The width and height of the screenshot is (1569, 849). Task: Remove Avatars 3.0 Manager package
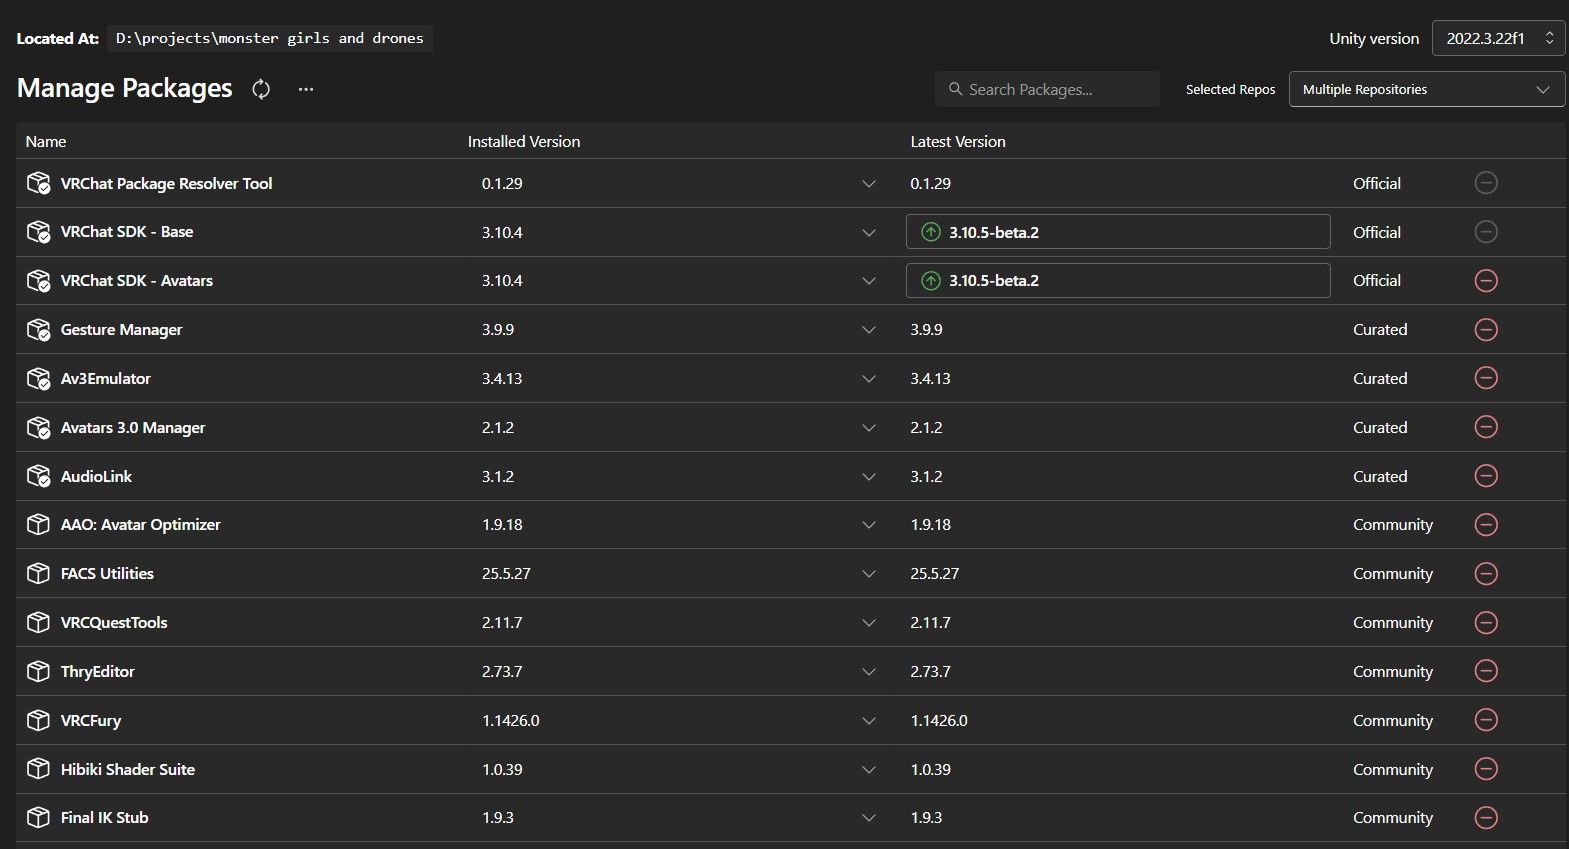click(1486, 427)
